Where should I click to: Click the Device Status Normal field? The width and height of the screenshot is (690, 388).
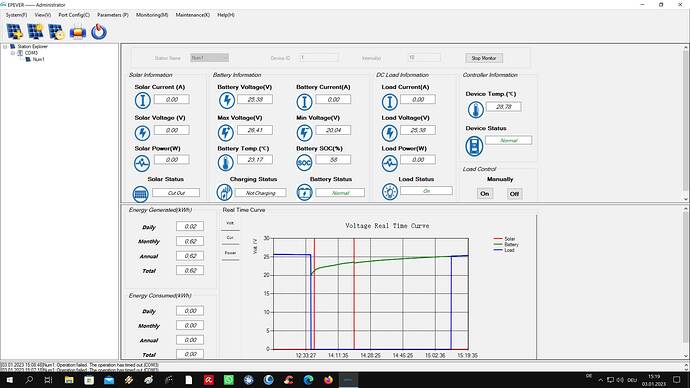click(x=508, y=140)
